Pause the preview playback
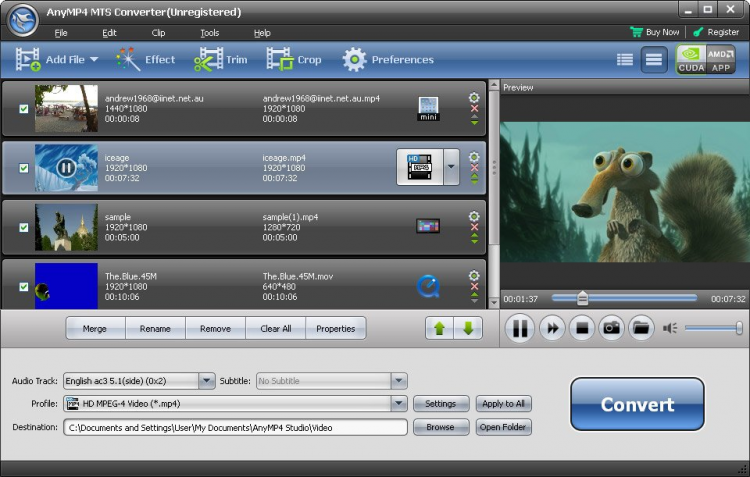Viewport: 750px width, 477px height. [x=520, y=328]
